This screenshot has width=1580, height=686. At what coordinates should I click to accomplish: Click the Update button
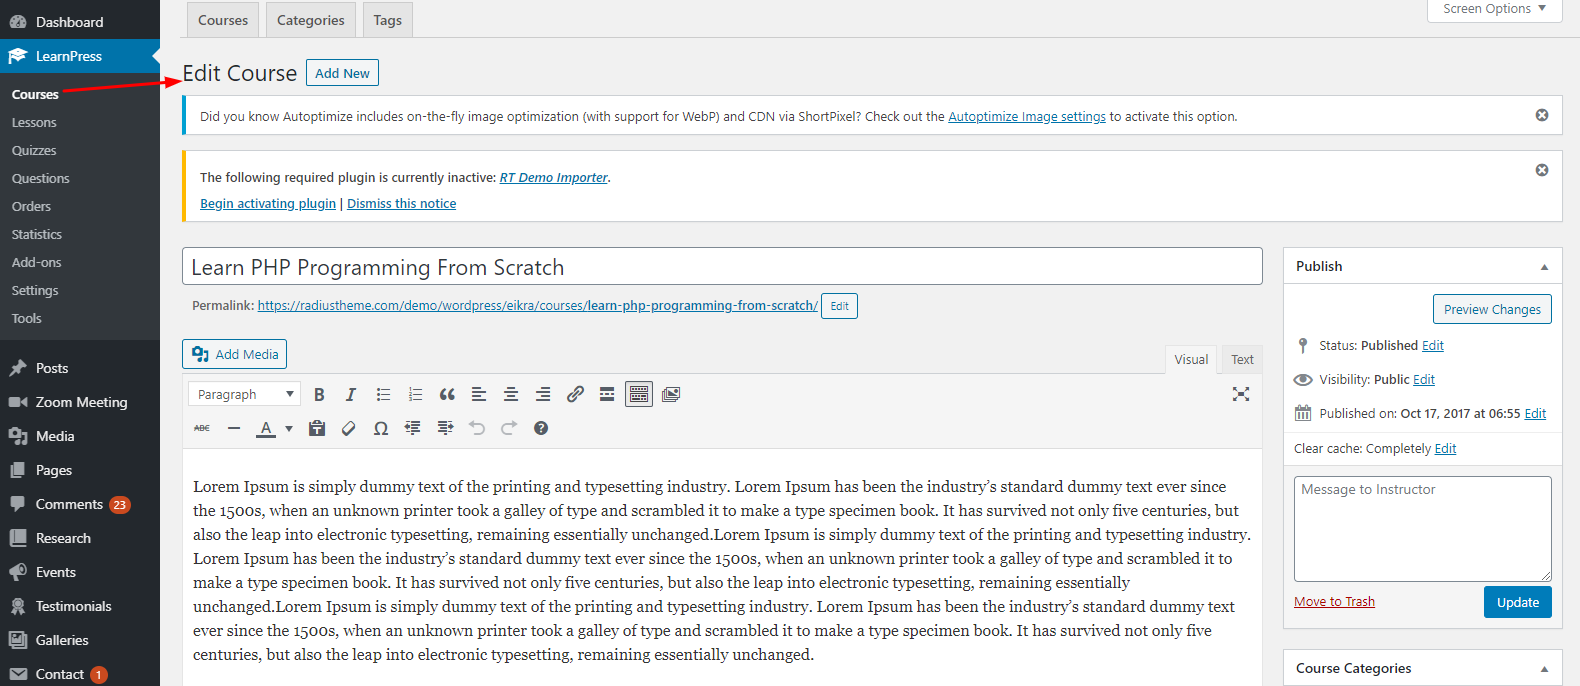point(1517,602)
